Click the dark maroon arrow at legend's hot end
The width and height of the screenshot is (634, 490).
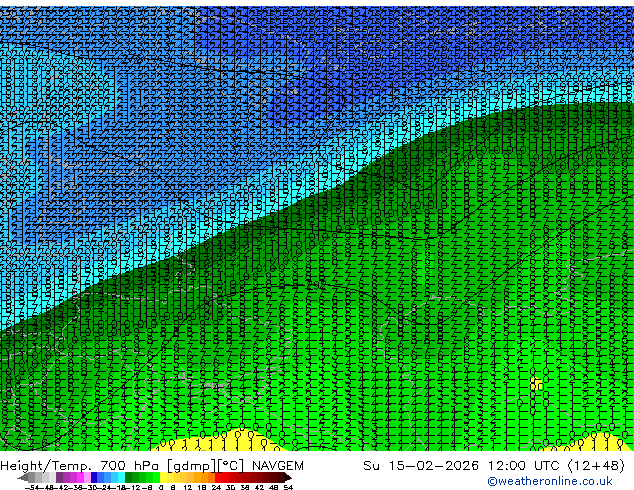287,477
